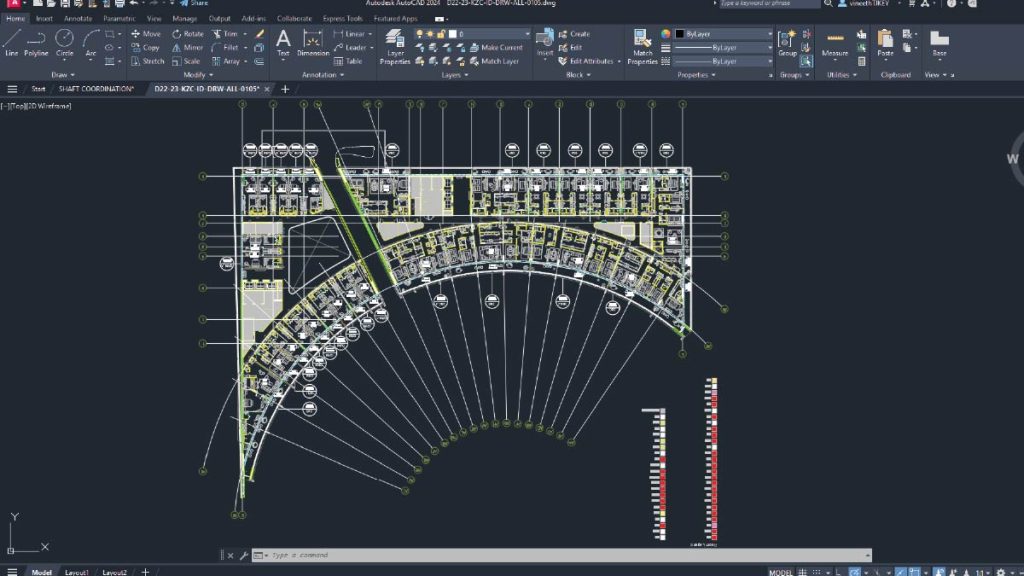
Task: Click the Rotate modify tool
Action: [x=186, y=34]
